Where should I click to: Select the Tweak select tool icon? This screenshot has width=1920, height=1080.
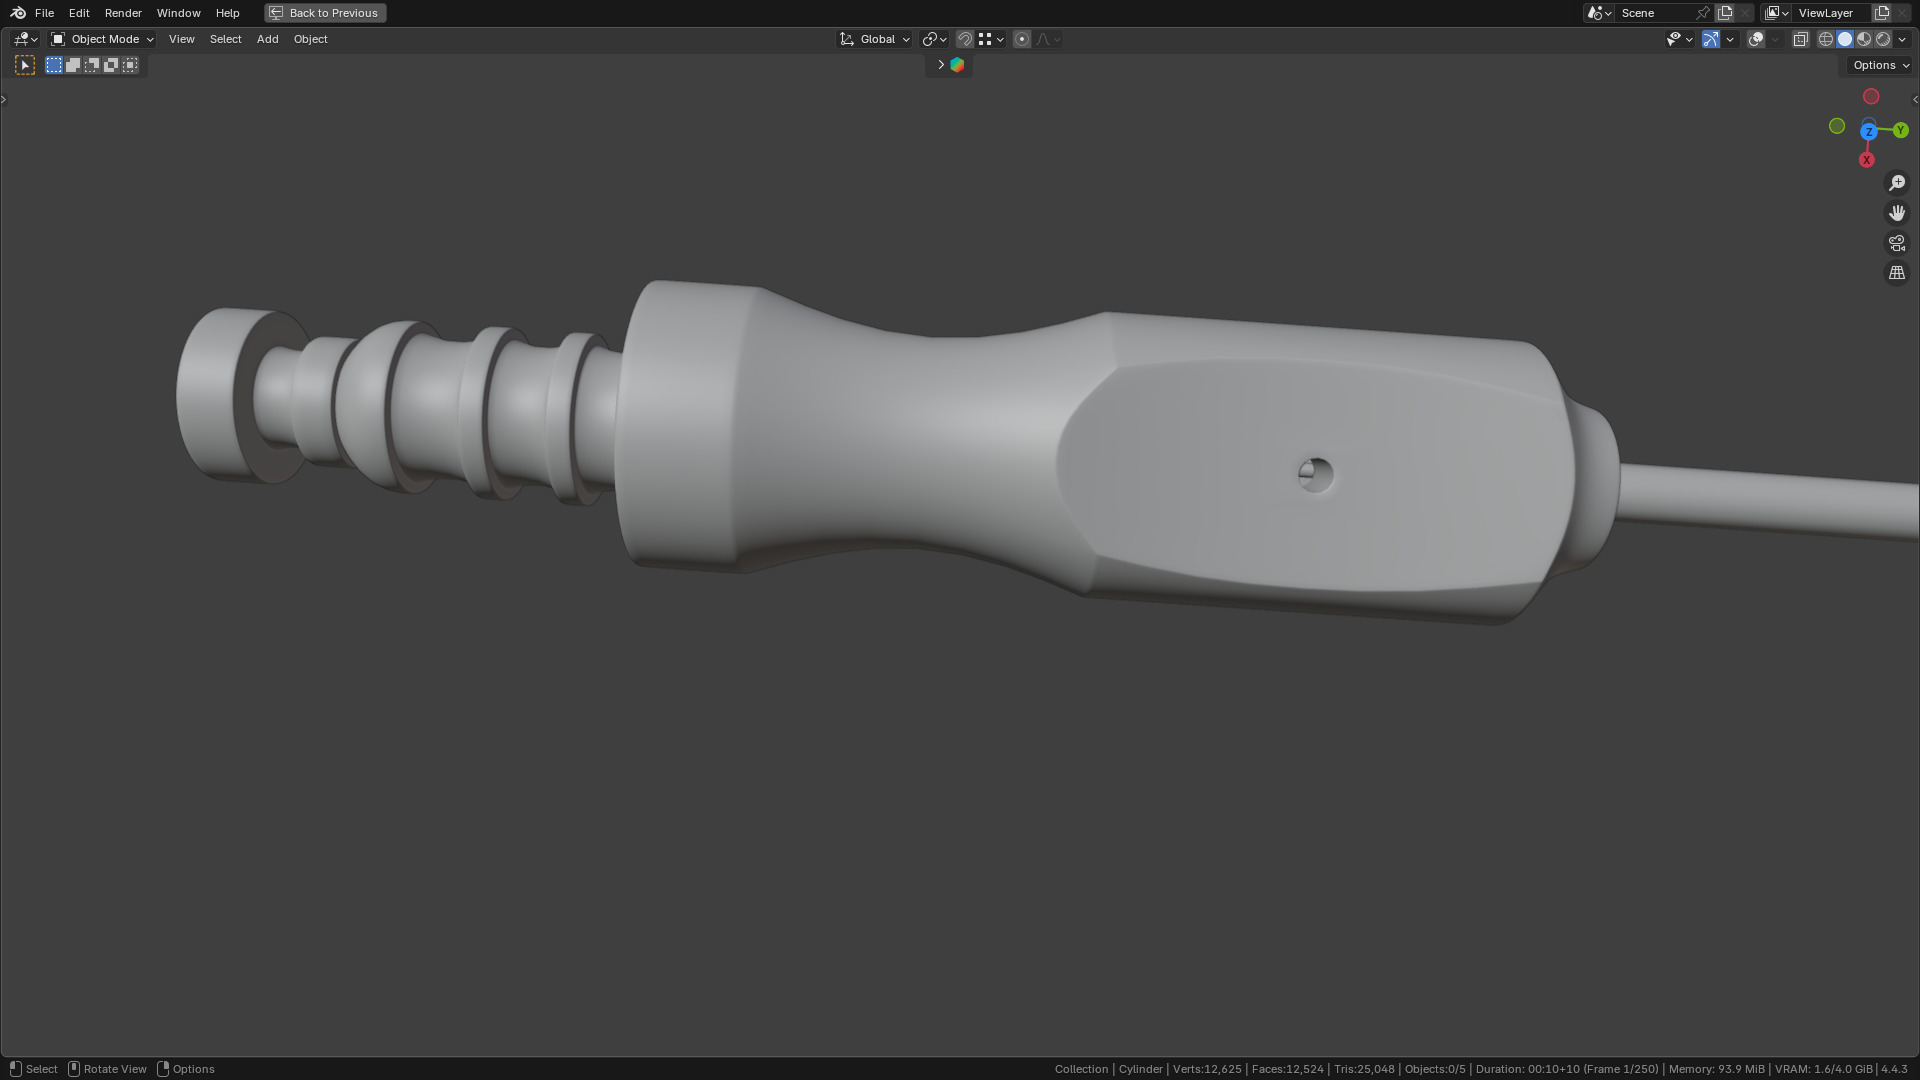[x=25, y=65]
